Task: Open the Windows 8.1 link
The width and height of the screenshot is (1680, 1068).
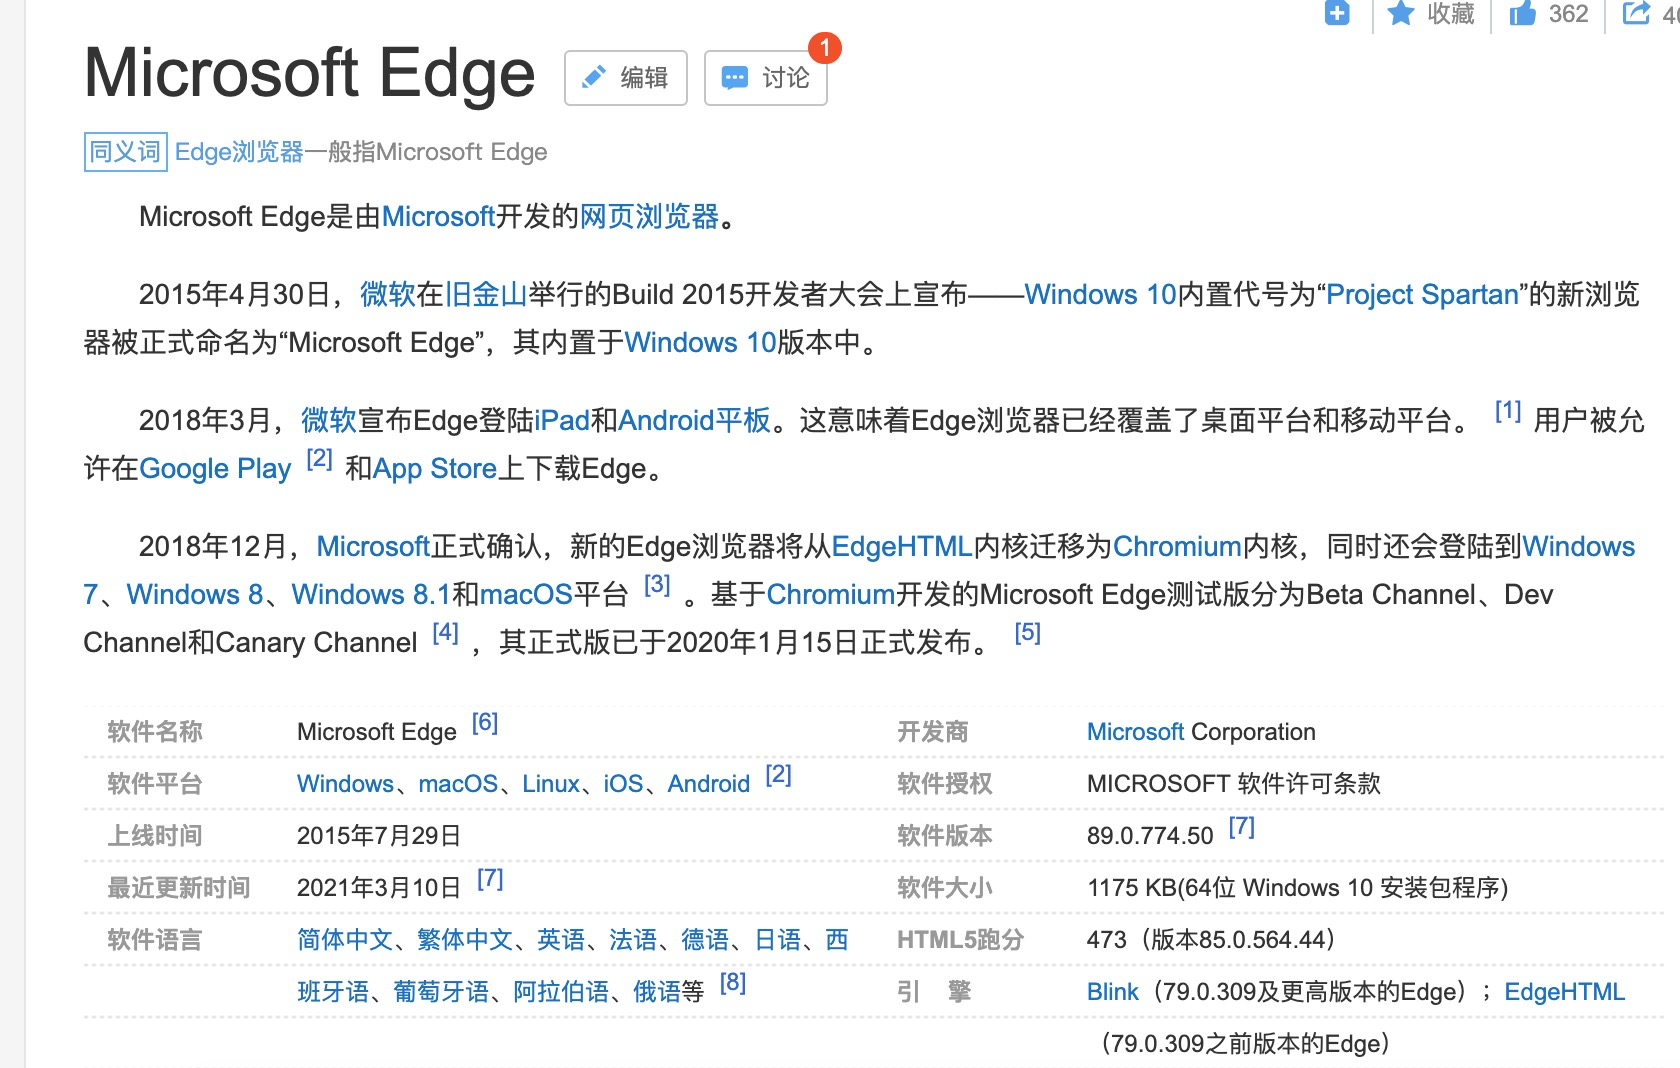Action: click(x=371, y=595)
